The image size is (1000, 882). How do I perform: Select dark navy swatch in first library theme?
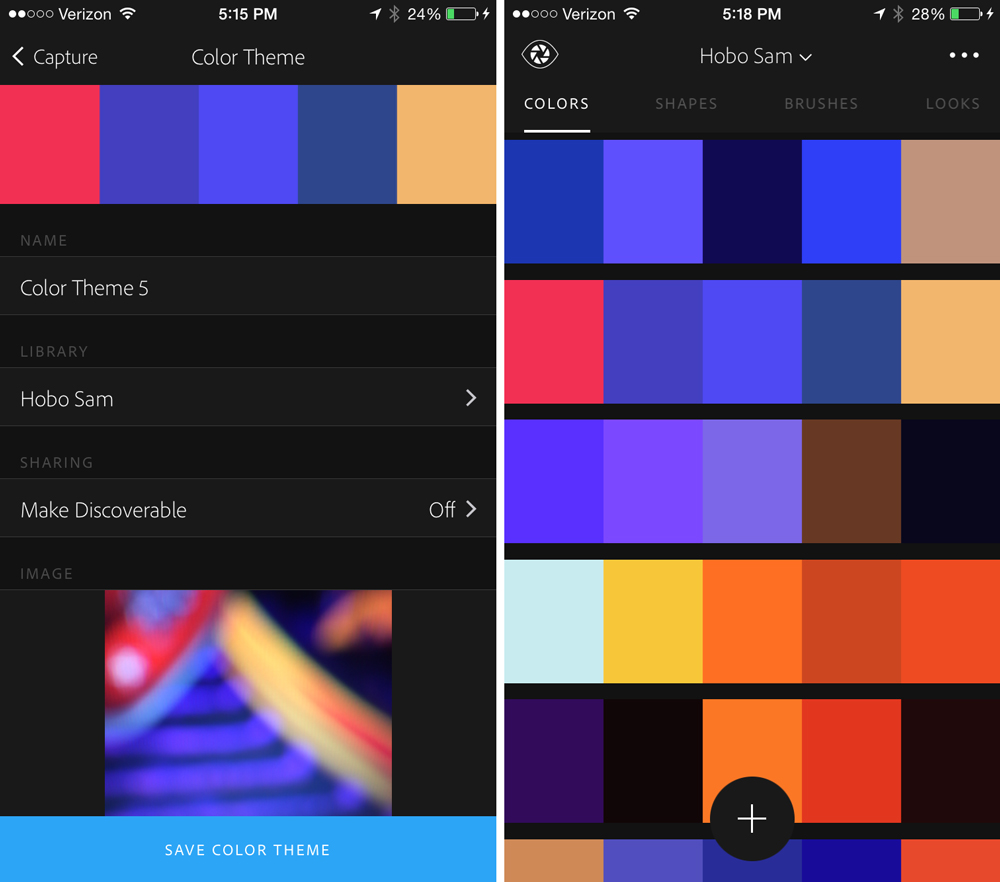(x=752, y=202)
